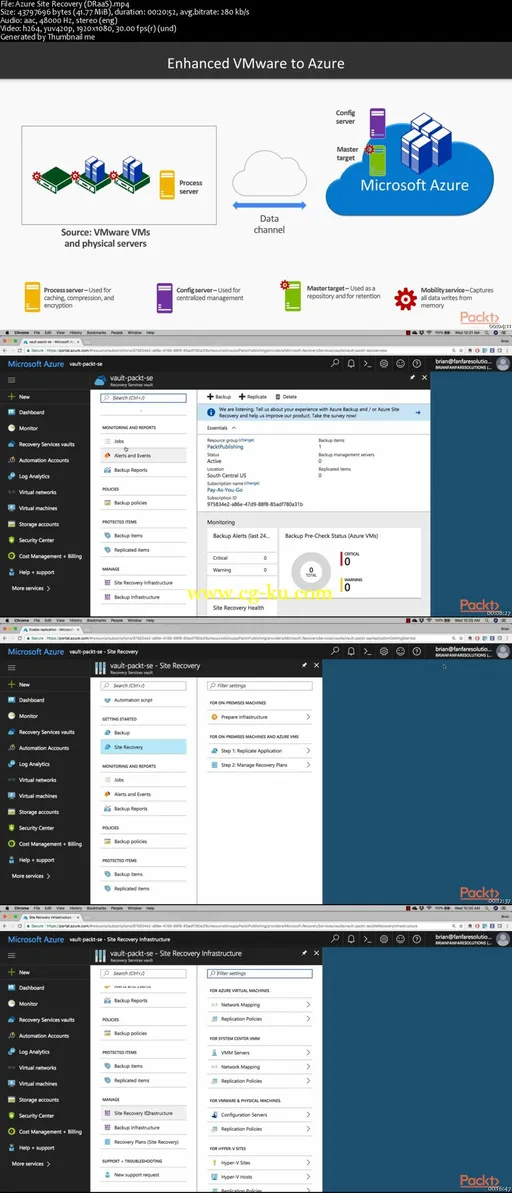Click Virtual machines icon in Site Recovery frame
The image size is (512, 1193).
tap(11, 796)
